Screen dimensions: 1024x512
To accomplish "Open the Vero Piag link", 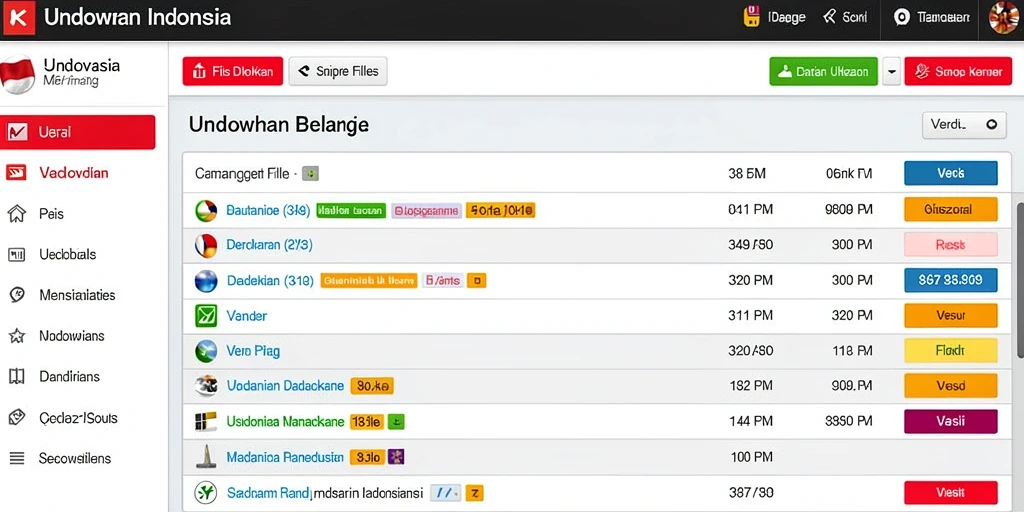I will 253,351.
